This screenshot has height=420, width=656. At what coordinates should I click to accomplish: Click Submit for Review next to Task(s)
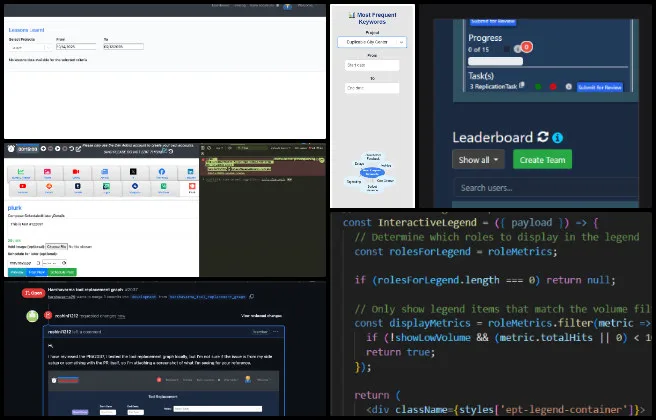tap(599, 87)
